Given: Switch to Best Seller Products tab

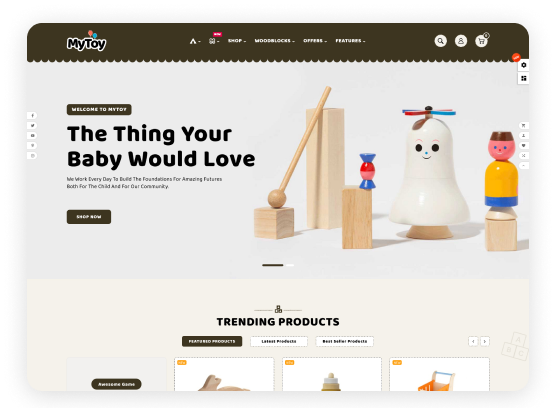Looking at the screenshot, I should pos(344,341).
